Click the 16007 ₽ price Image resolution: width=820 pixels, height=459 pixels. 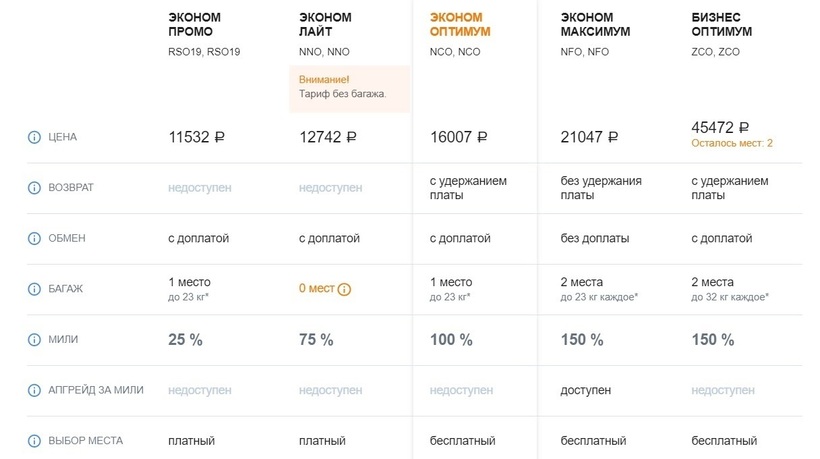coord(458,137)
